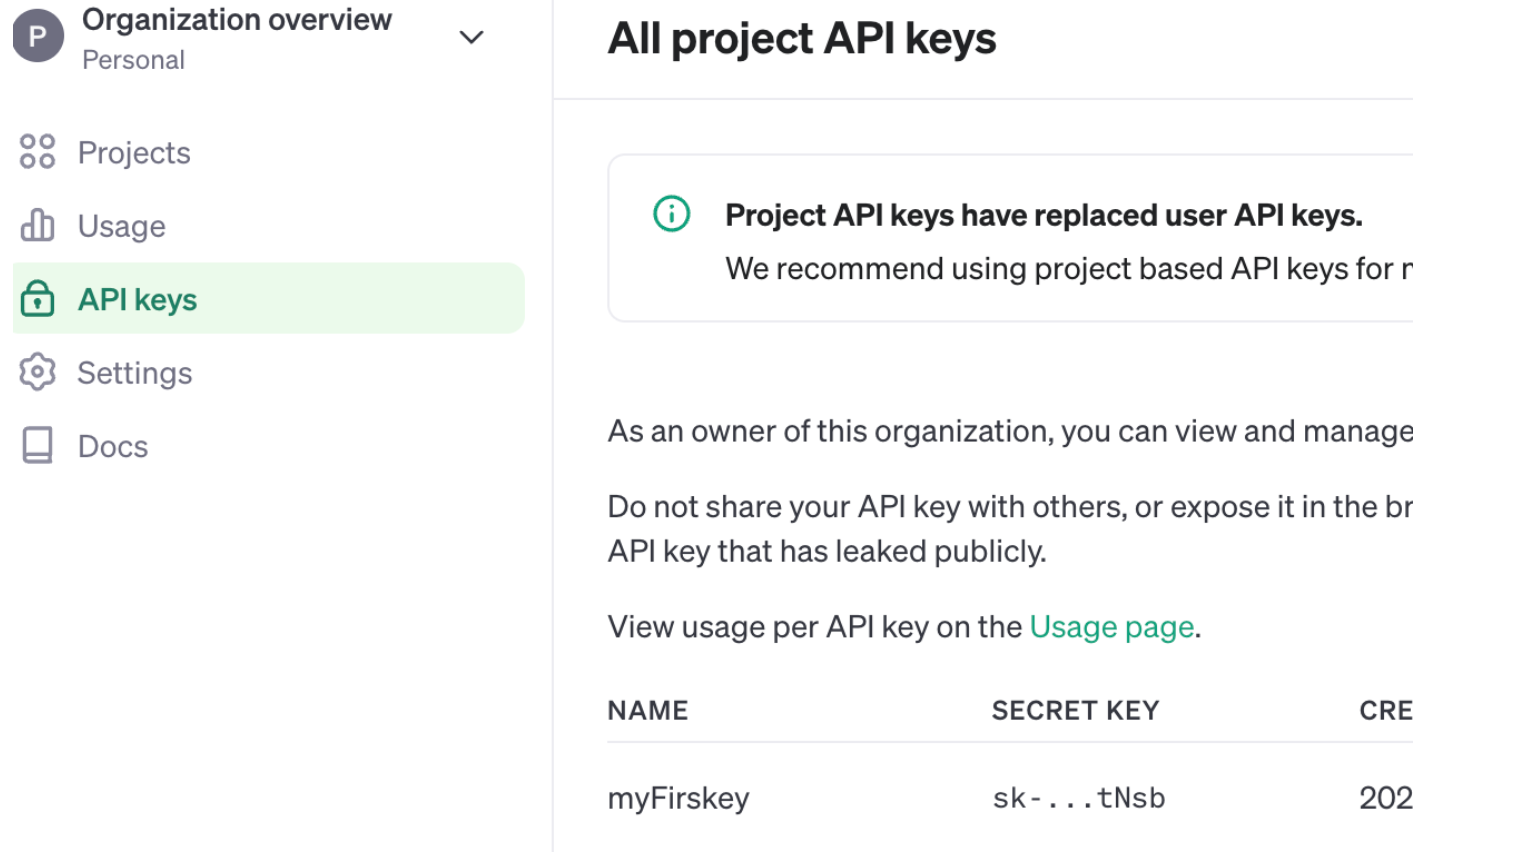Click the Projects grid icon

(37, 152)
